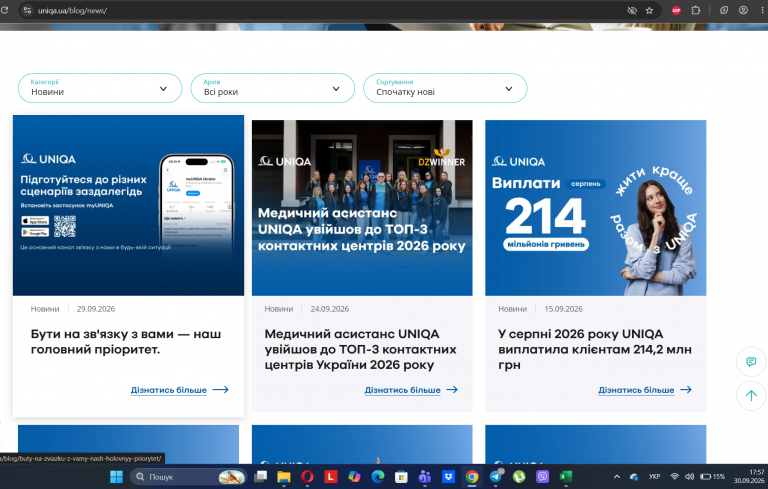Click the chevron in the Сортування selector
768x489 pixels.
point(509,89)
